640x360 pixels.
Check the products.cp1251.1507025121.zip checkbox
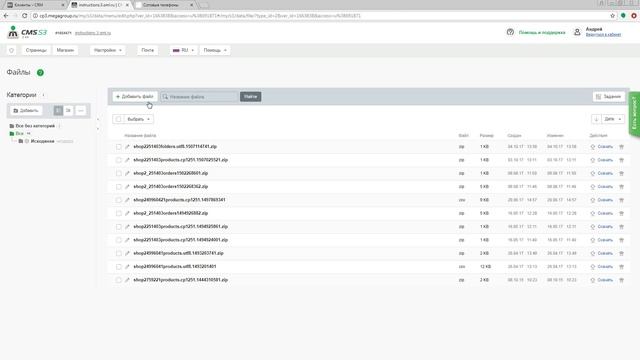[118, 160]
